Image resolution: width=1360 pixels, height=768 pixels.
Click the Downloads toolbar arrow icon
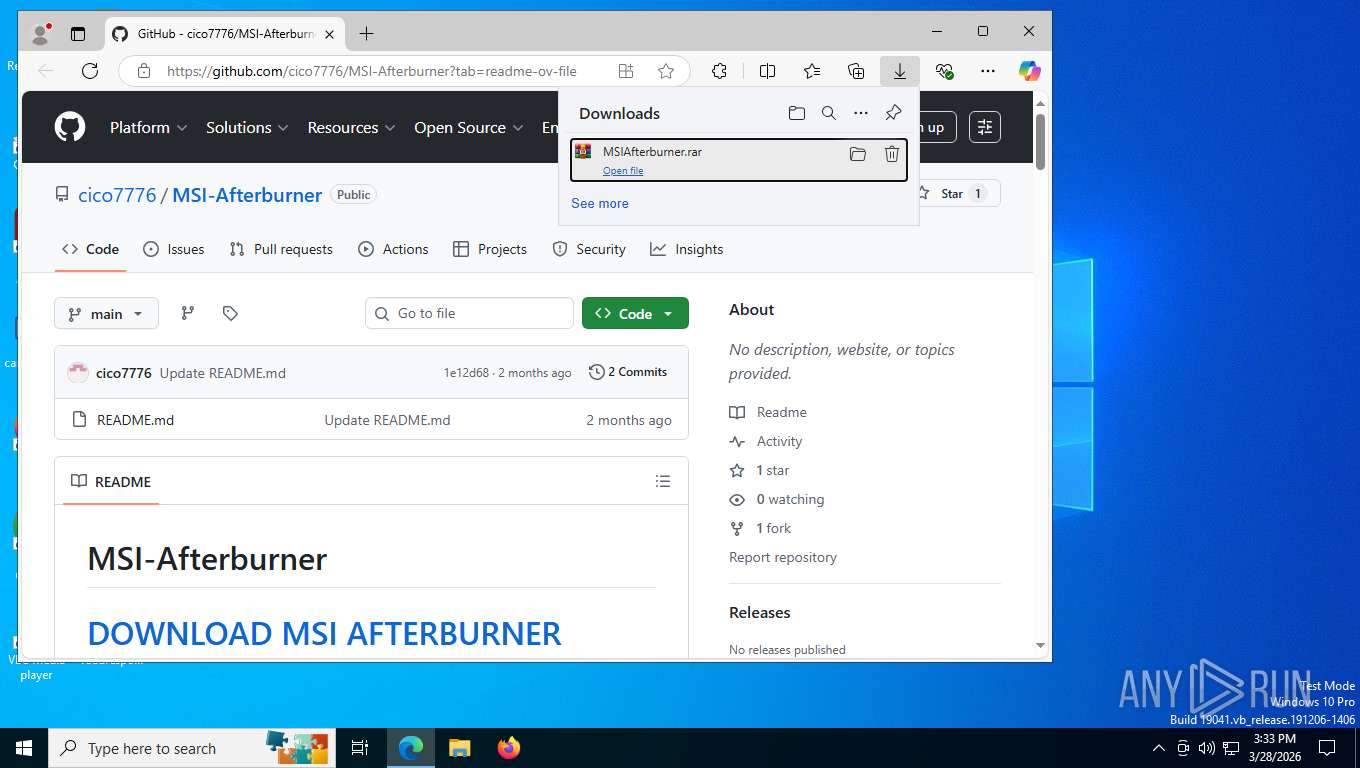pos(900,71)
